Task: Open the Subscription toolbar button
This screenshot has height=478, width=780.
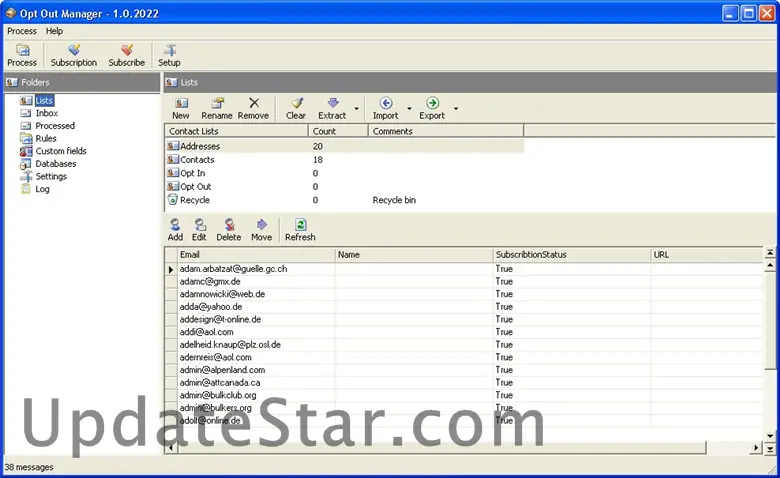Action: pos(74,55)
